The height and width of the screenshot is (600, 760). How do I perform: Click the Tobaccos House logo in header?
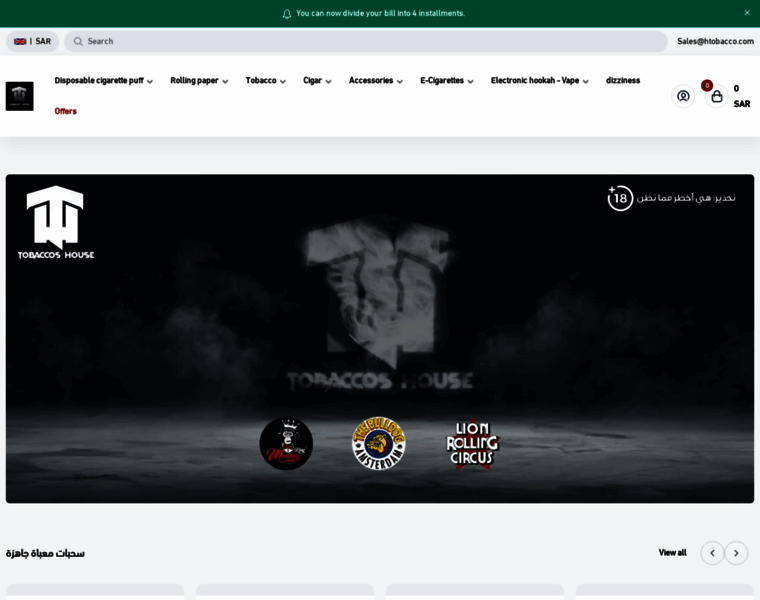(x=20, y=96)
